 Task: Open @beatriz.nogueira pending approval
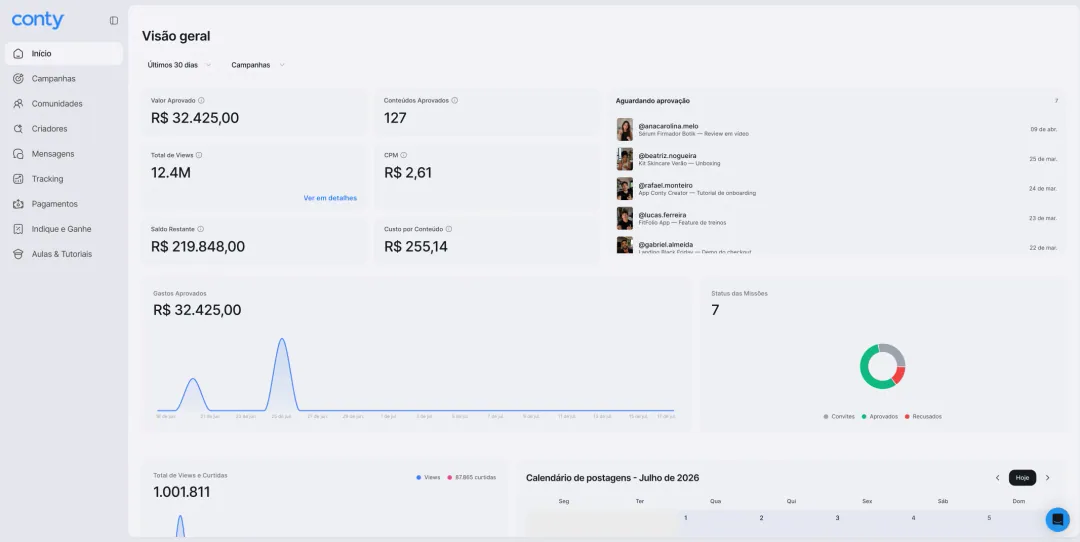836,159
